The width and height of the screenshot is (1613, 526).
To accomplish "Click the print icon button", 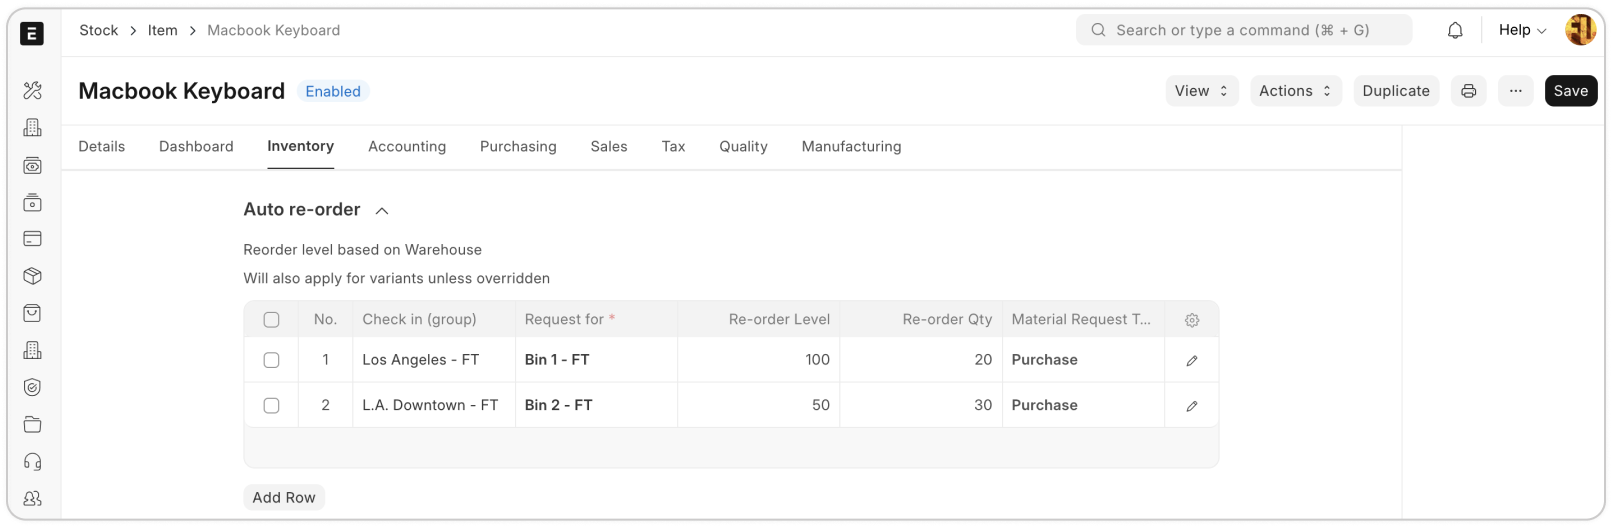I will tap(1468, 91).
